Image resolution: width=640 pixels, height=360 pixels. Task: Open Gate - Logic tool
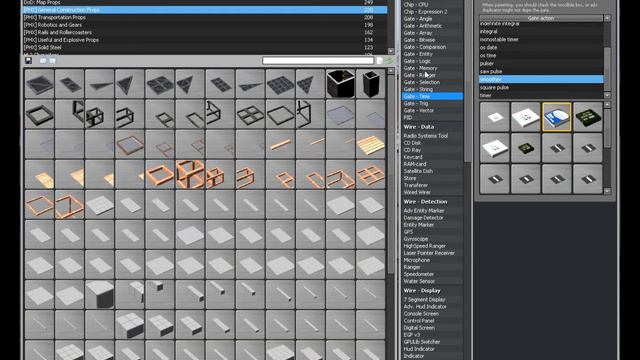click(x=432, y=61)
